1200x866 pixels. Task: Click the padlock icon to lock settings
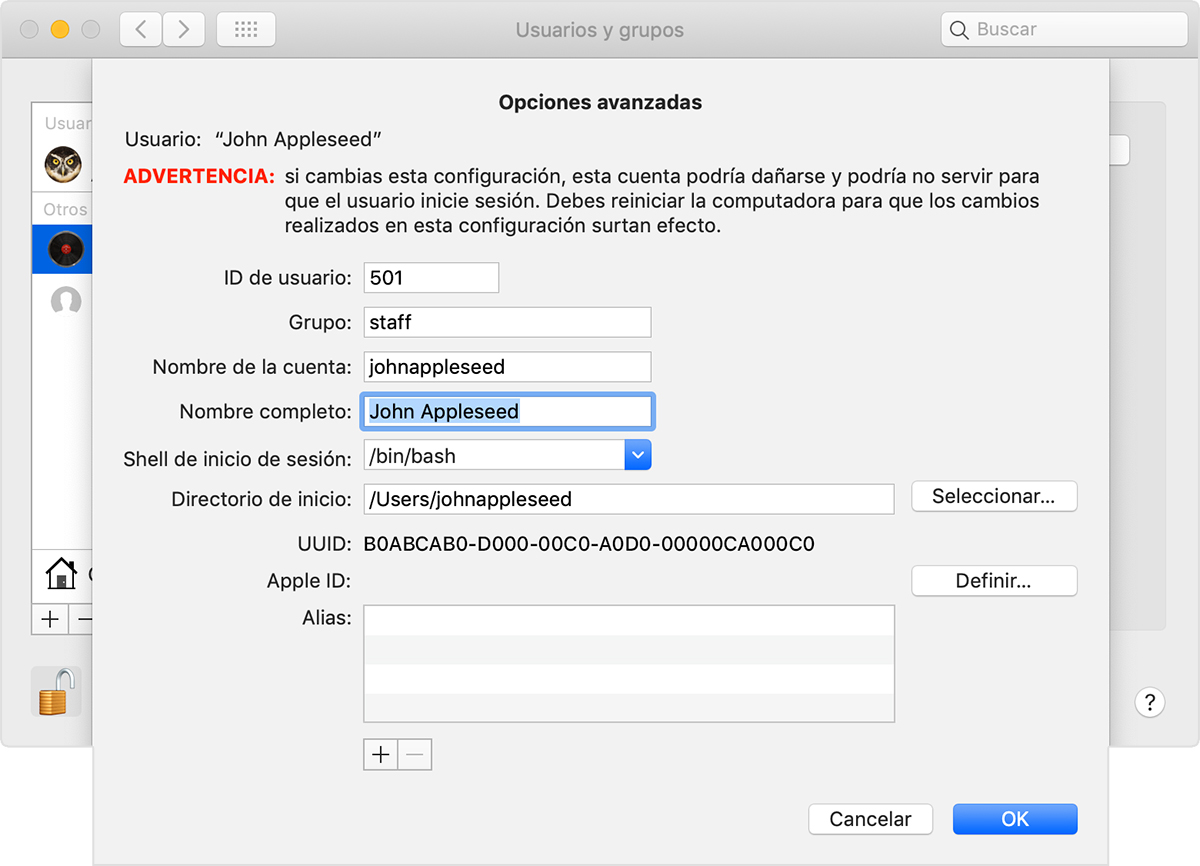click(x=56, y=691)
